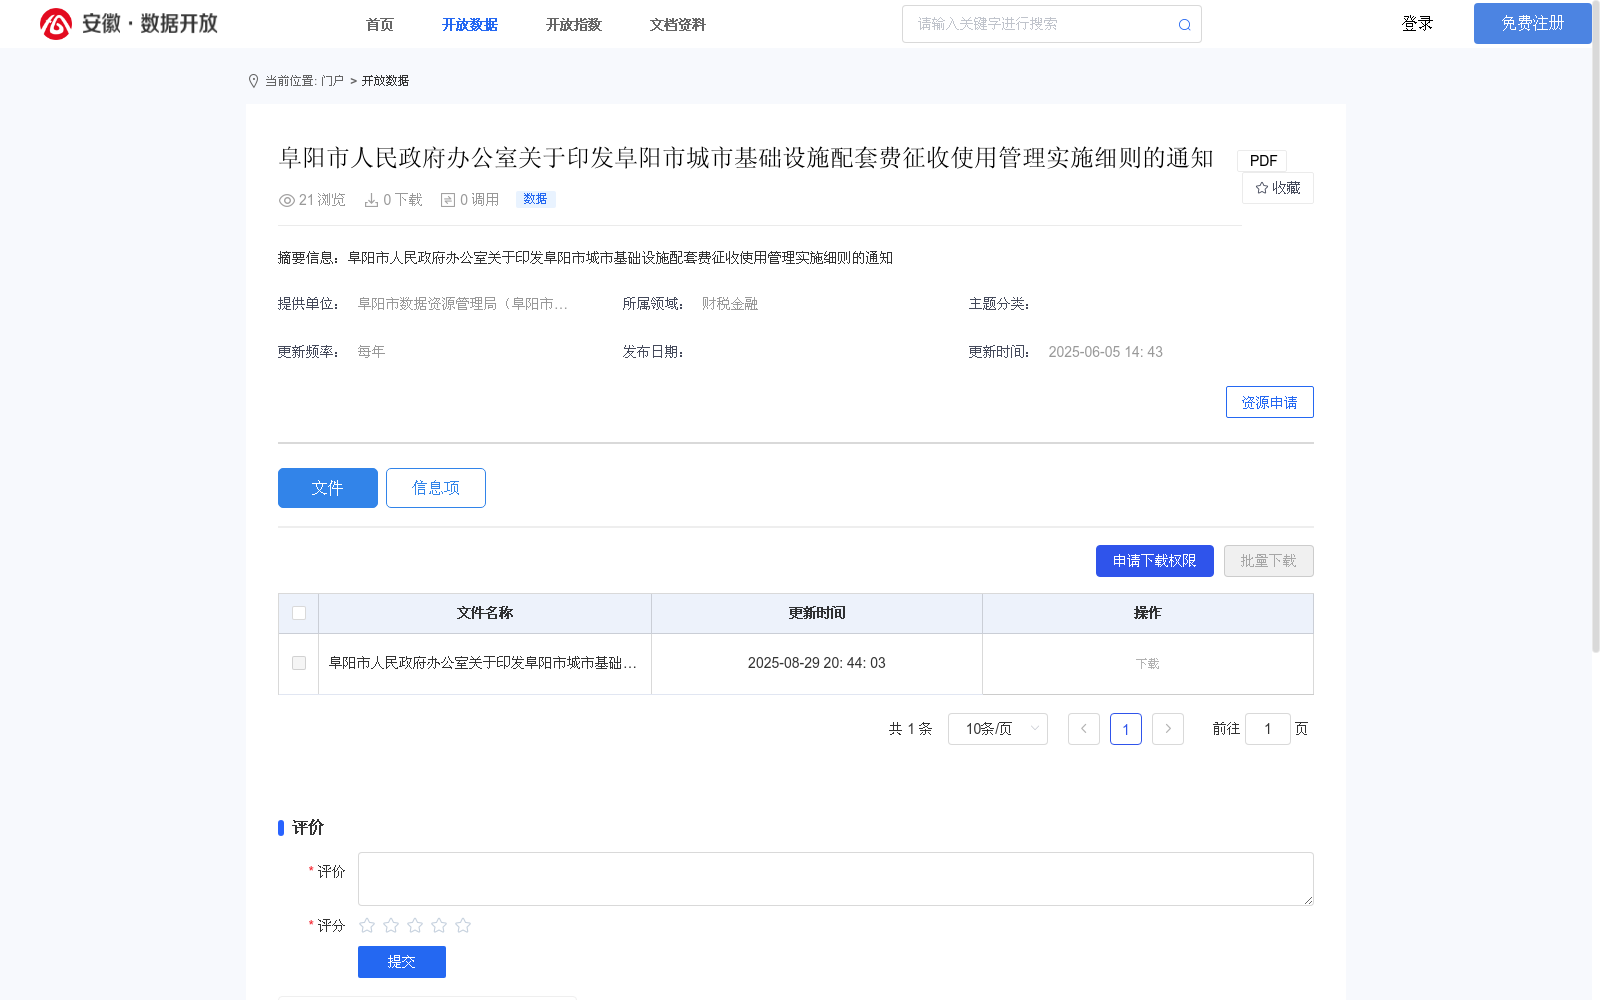
Task: Click the 门户 breadcrumb link
Action: 332,81
